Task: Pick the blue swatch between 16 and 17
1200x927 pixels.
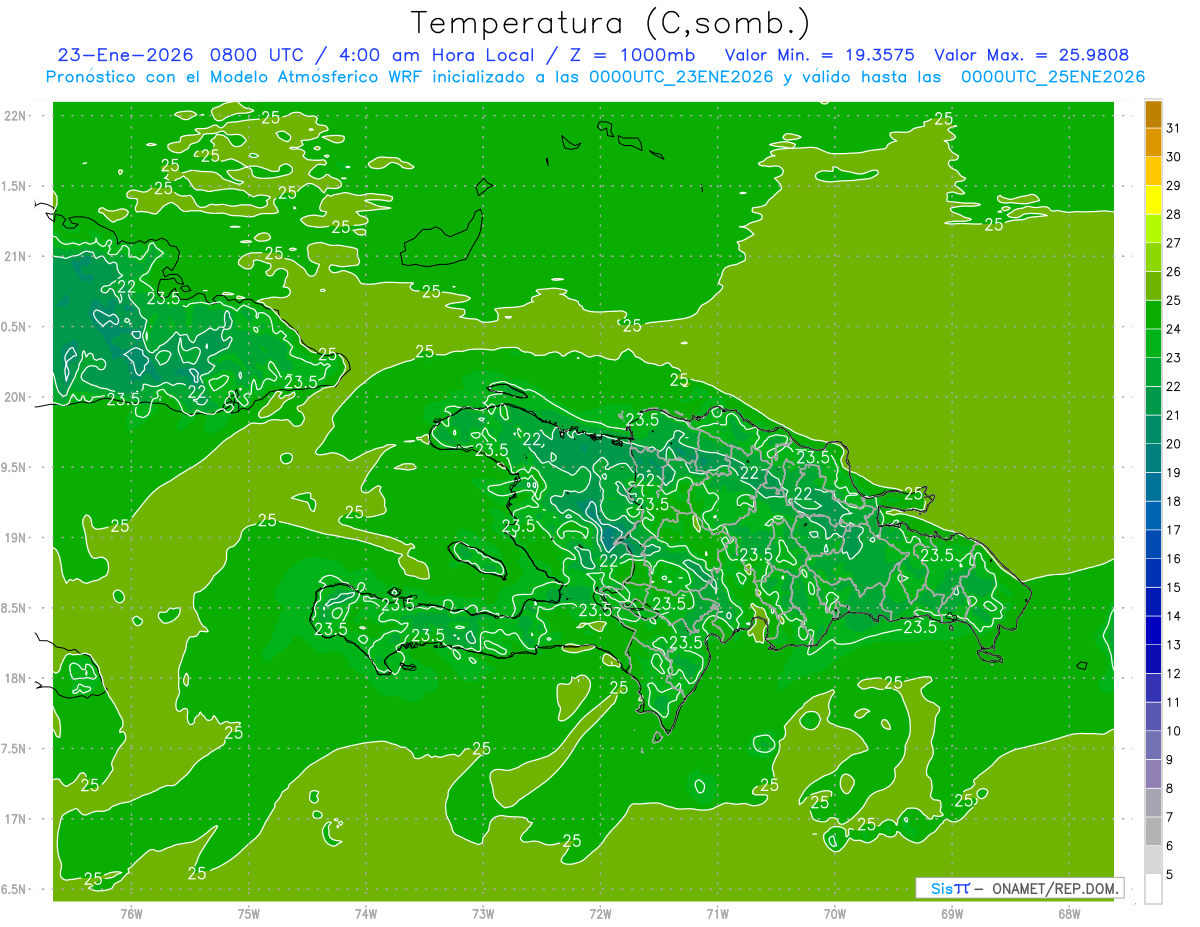Action: tap(1153, 544)
